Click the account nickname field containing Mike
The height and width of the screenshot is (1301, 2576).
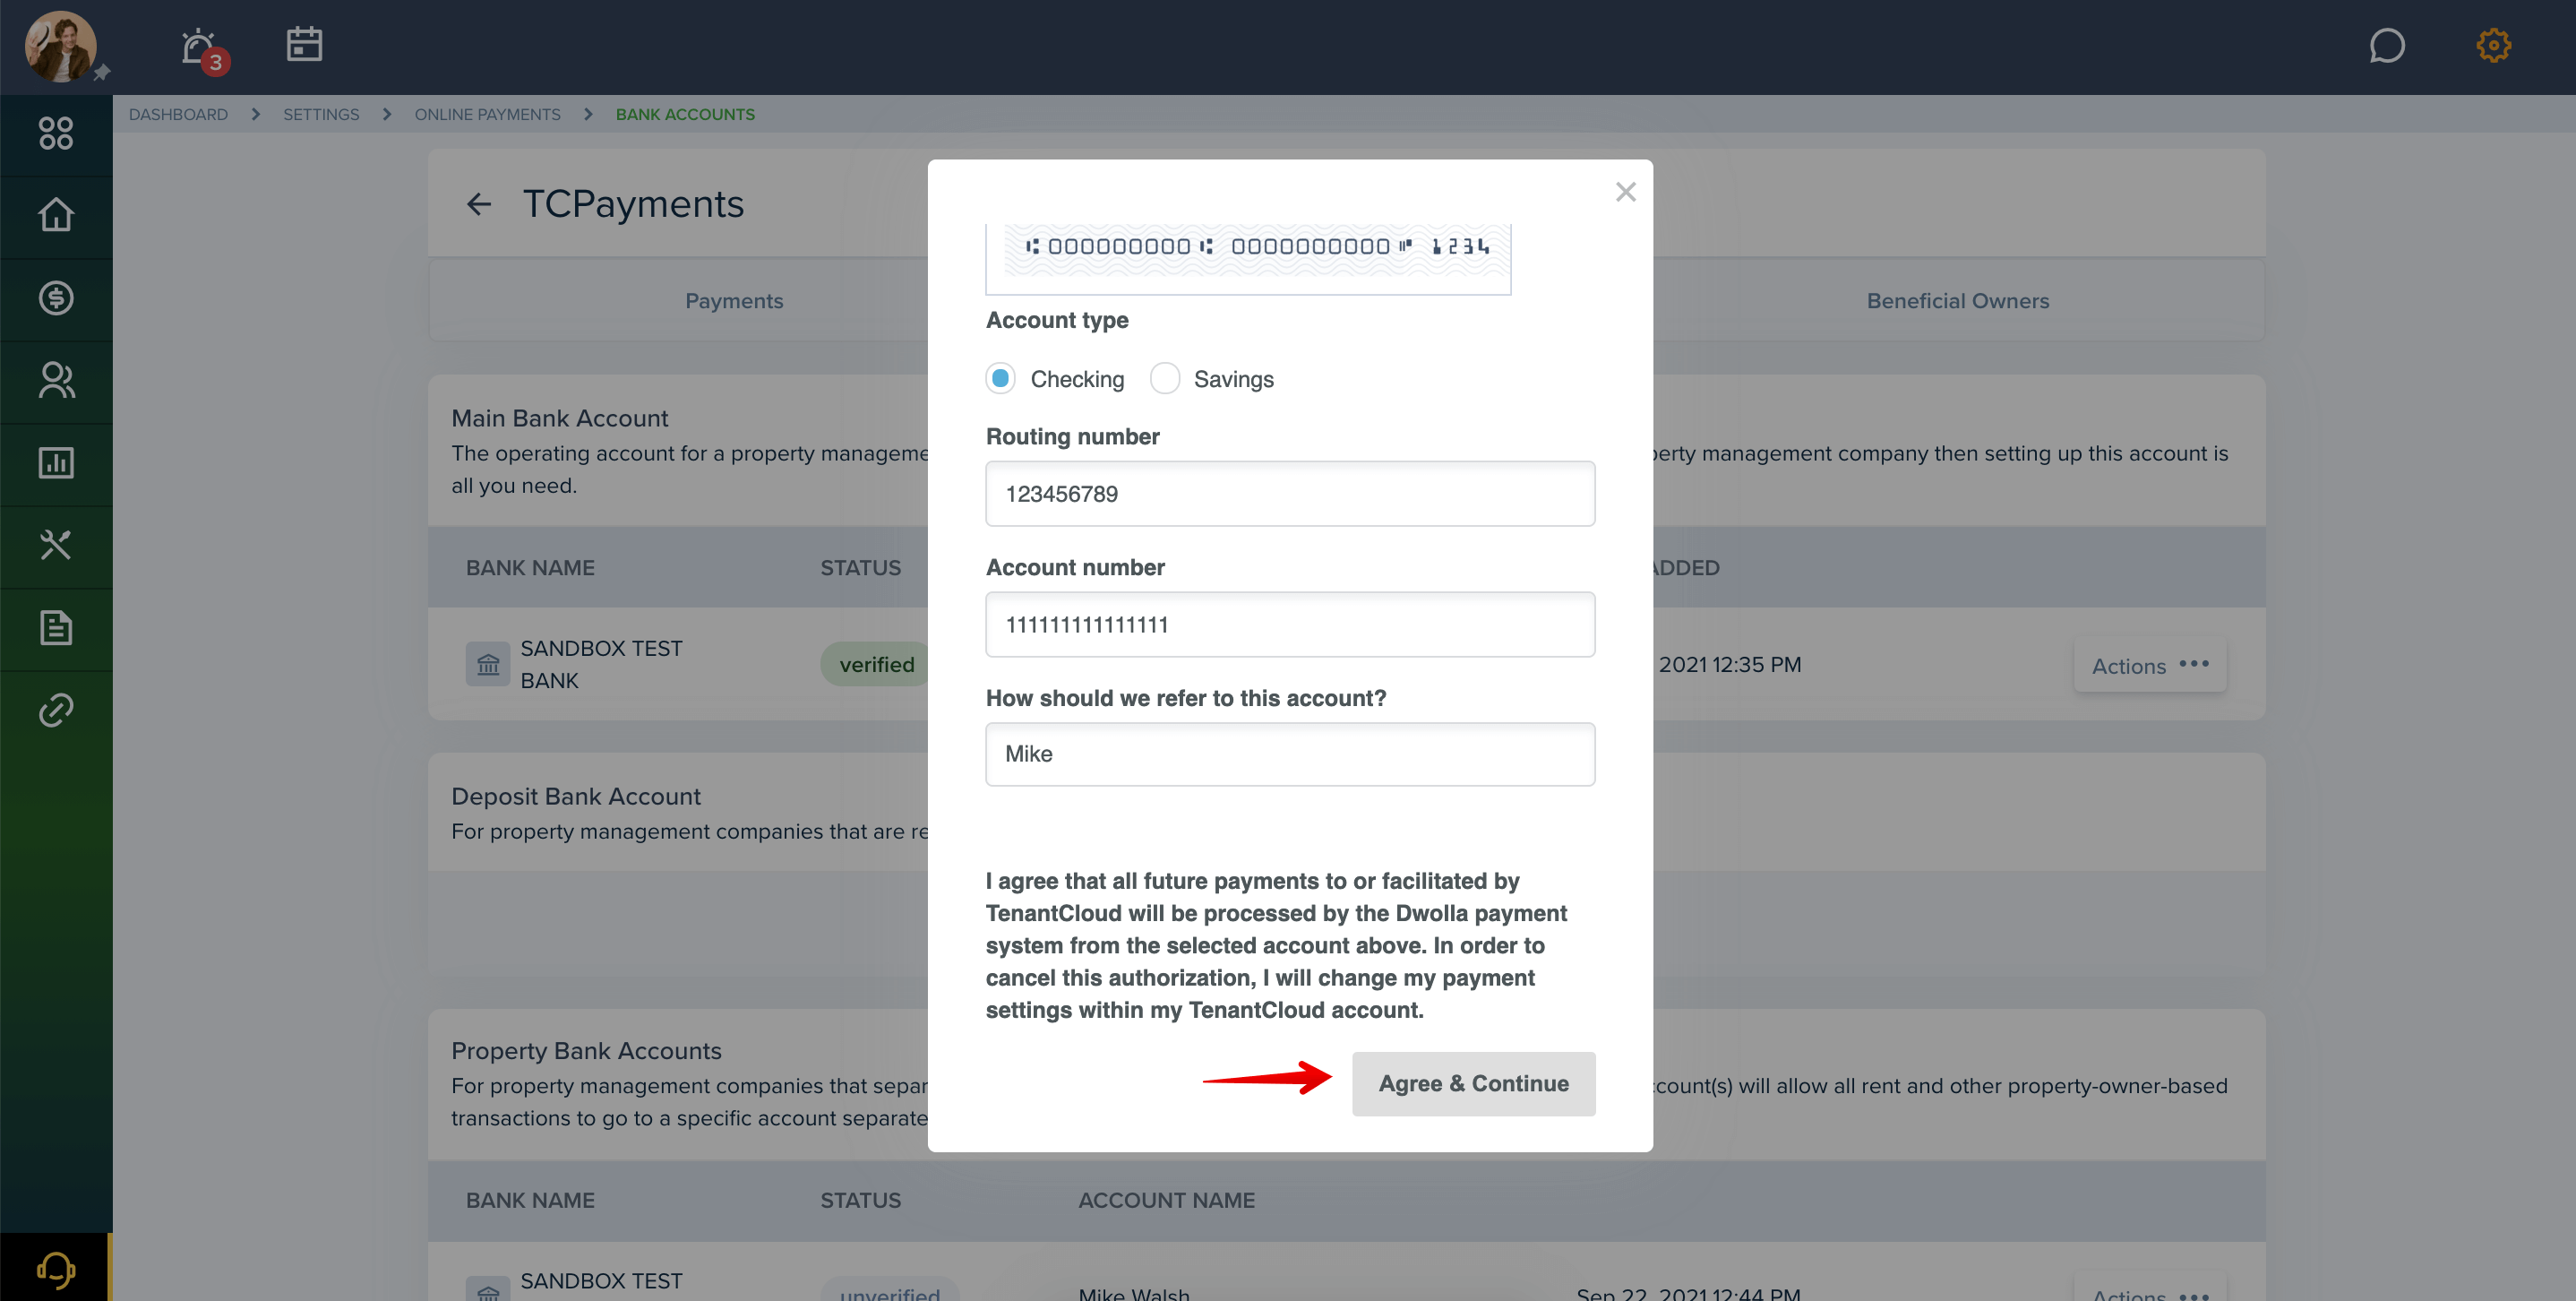coord(1290,754)
